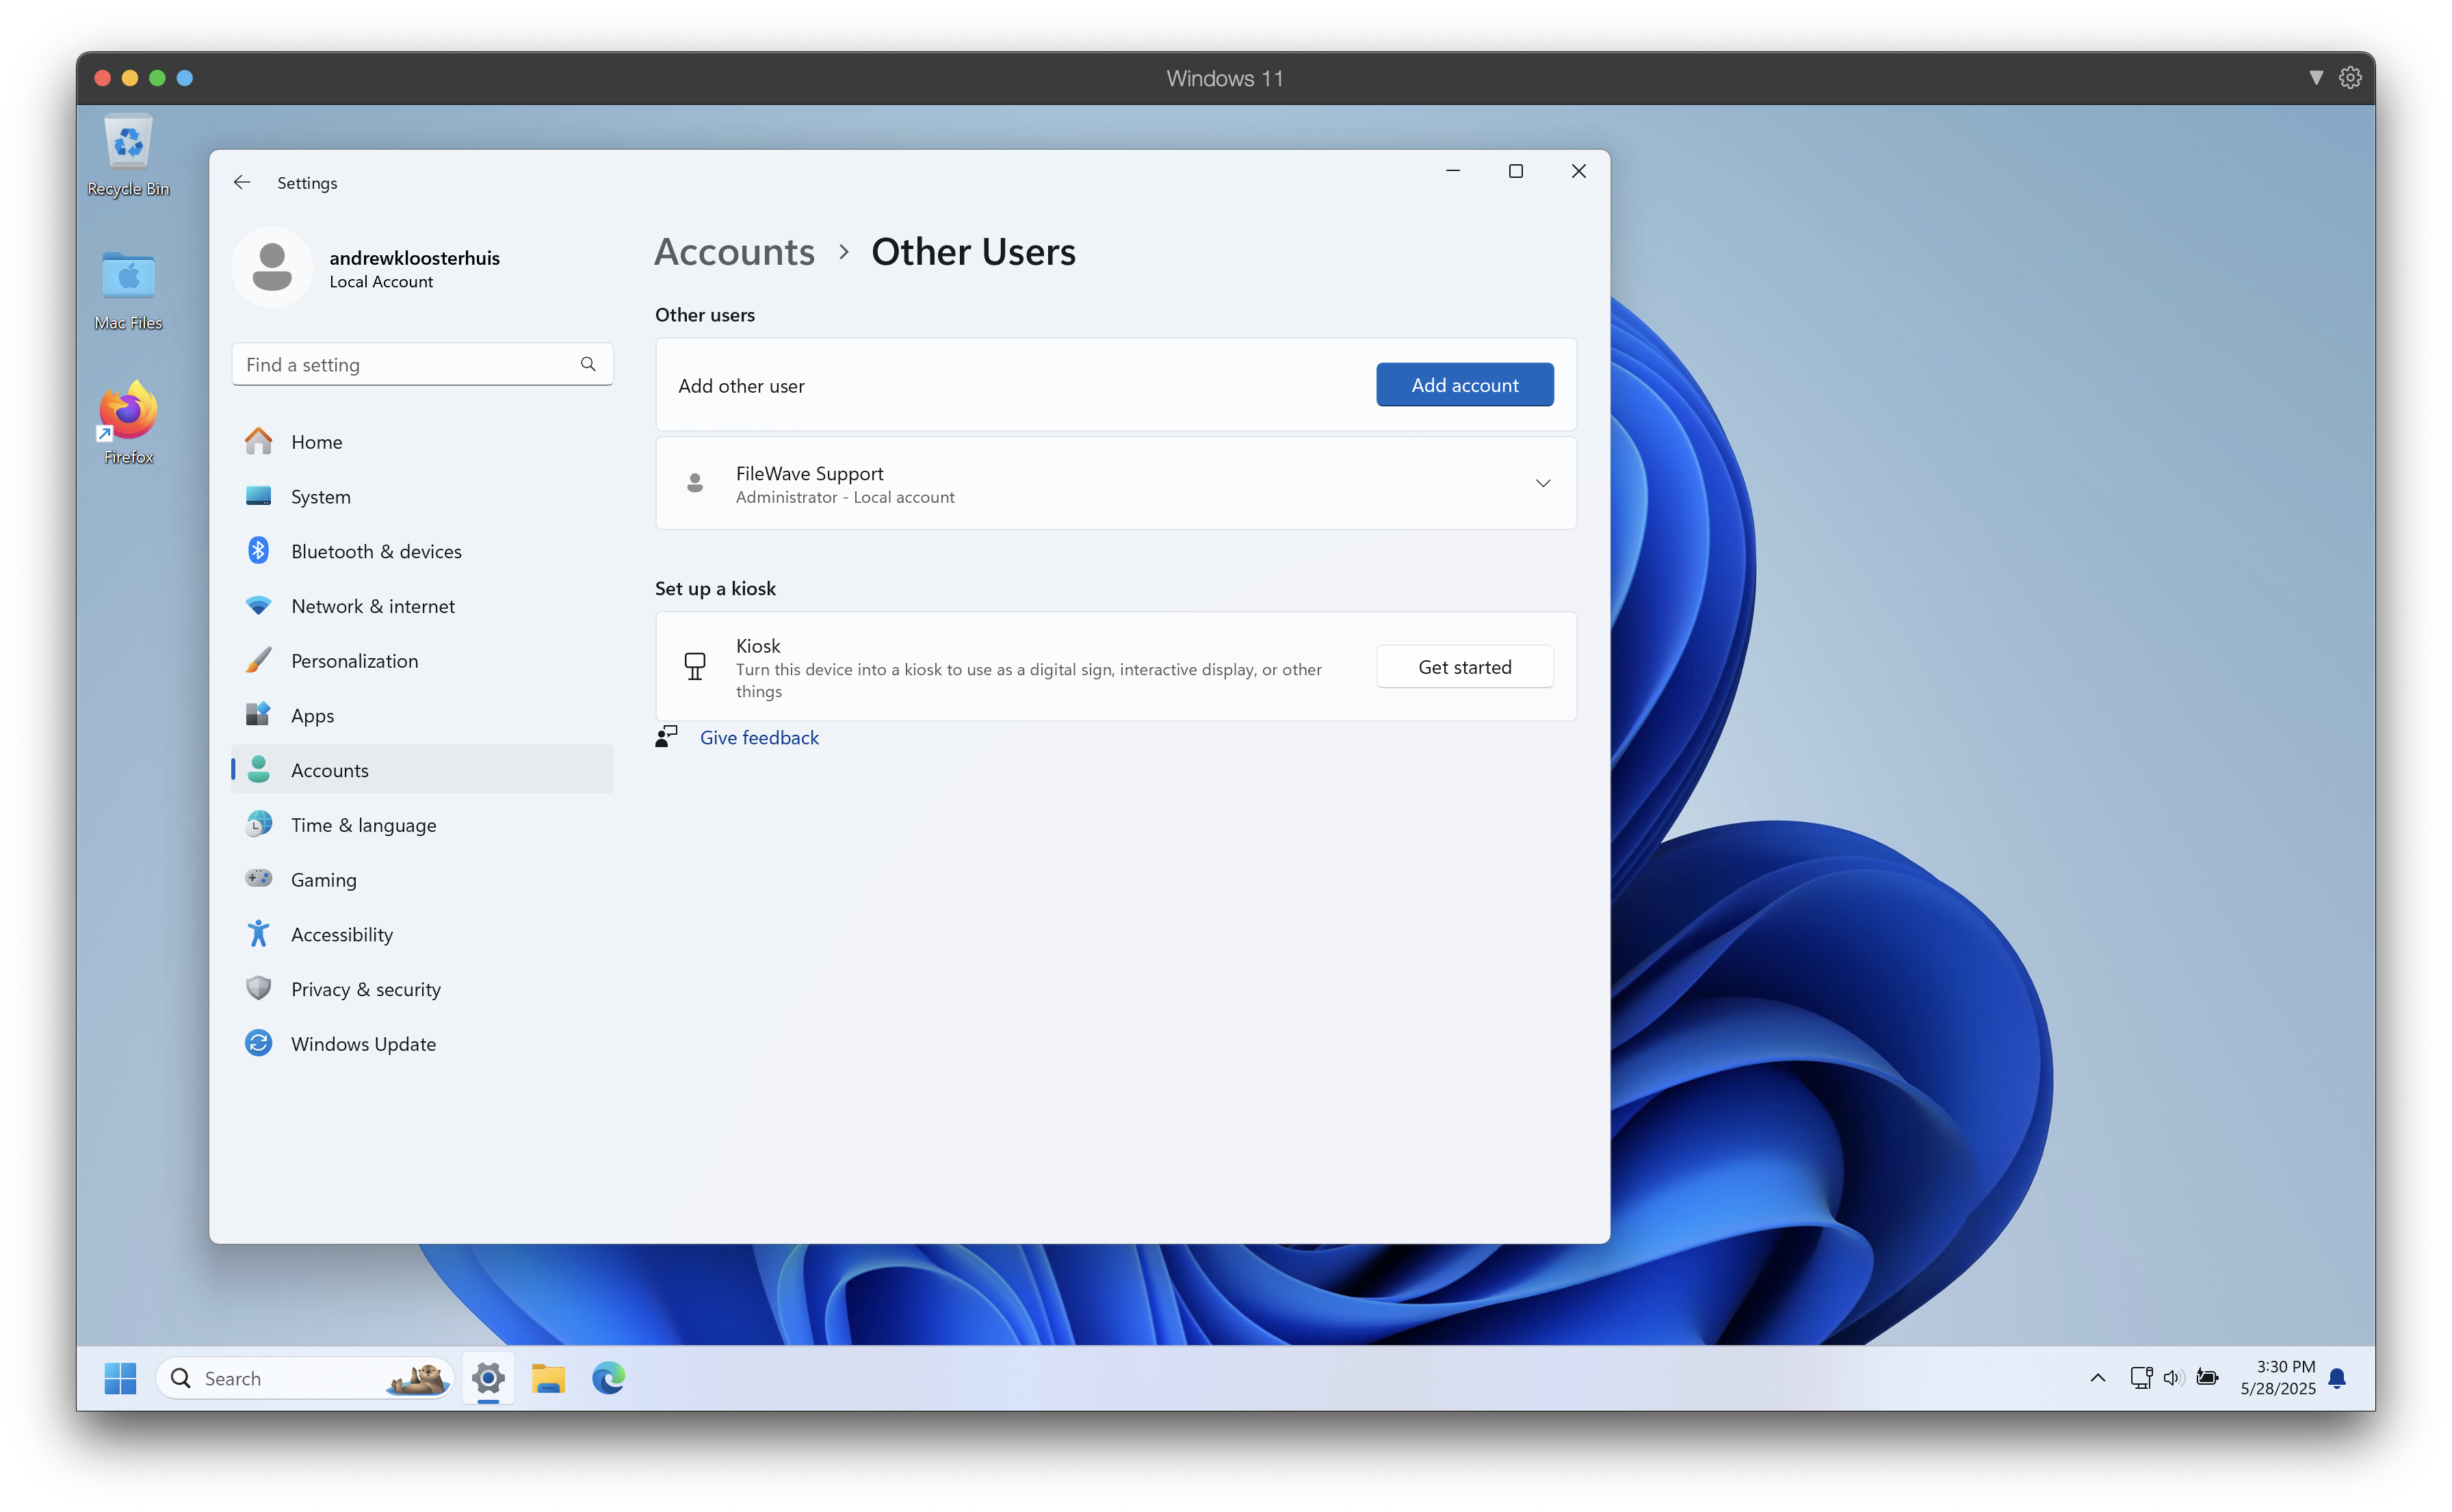Click the blue fourth VM window button
This screenshot has height=1512, width=2452.
[x=185, y=78]
